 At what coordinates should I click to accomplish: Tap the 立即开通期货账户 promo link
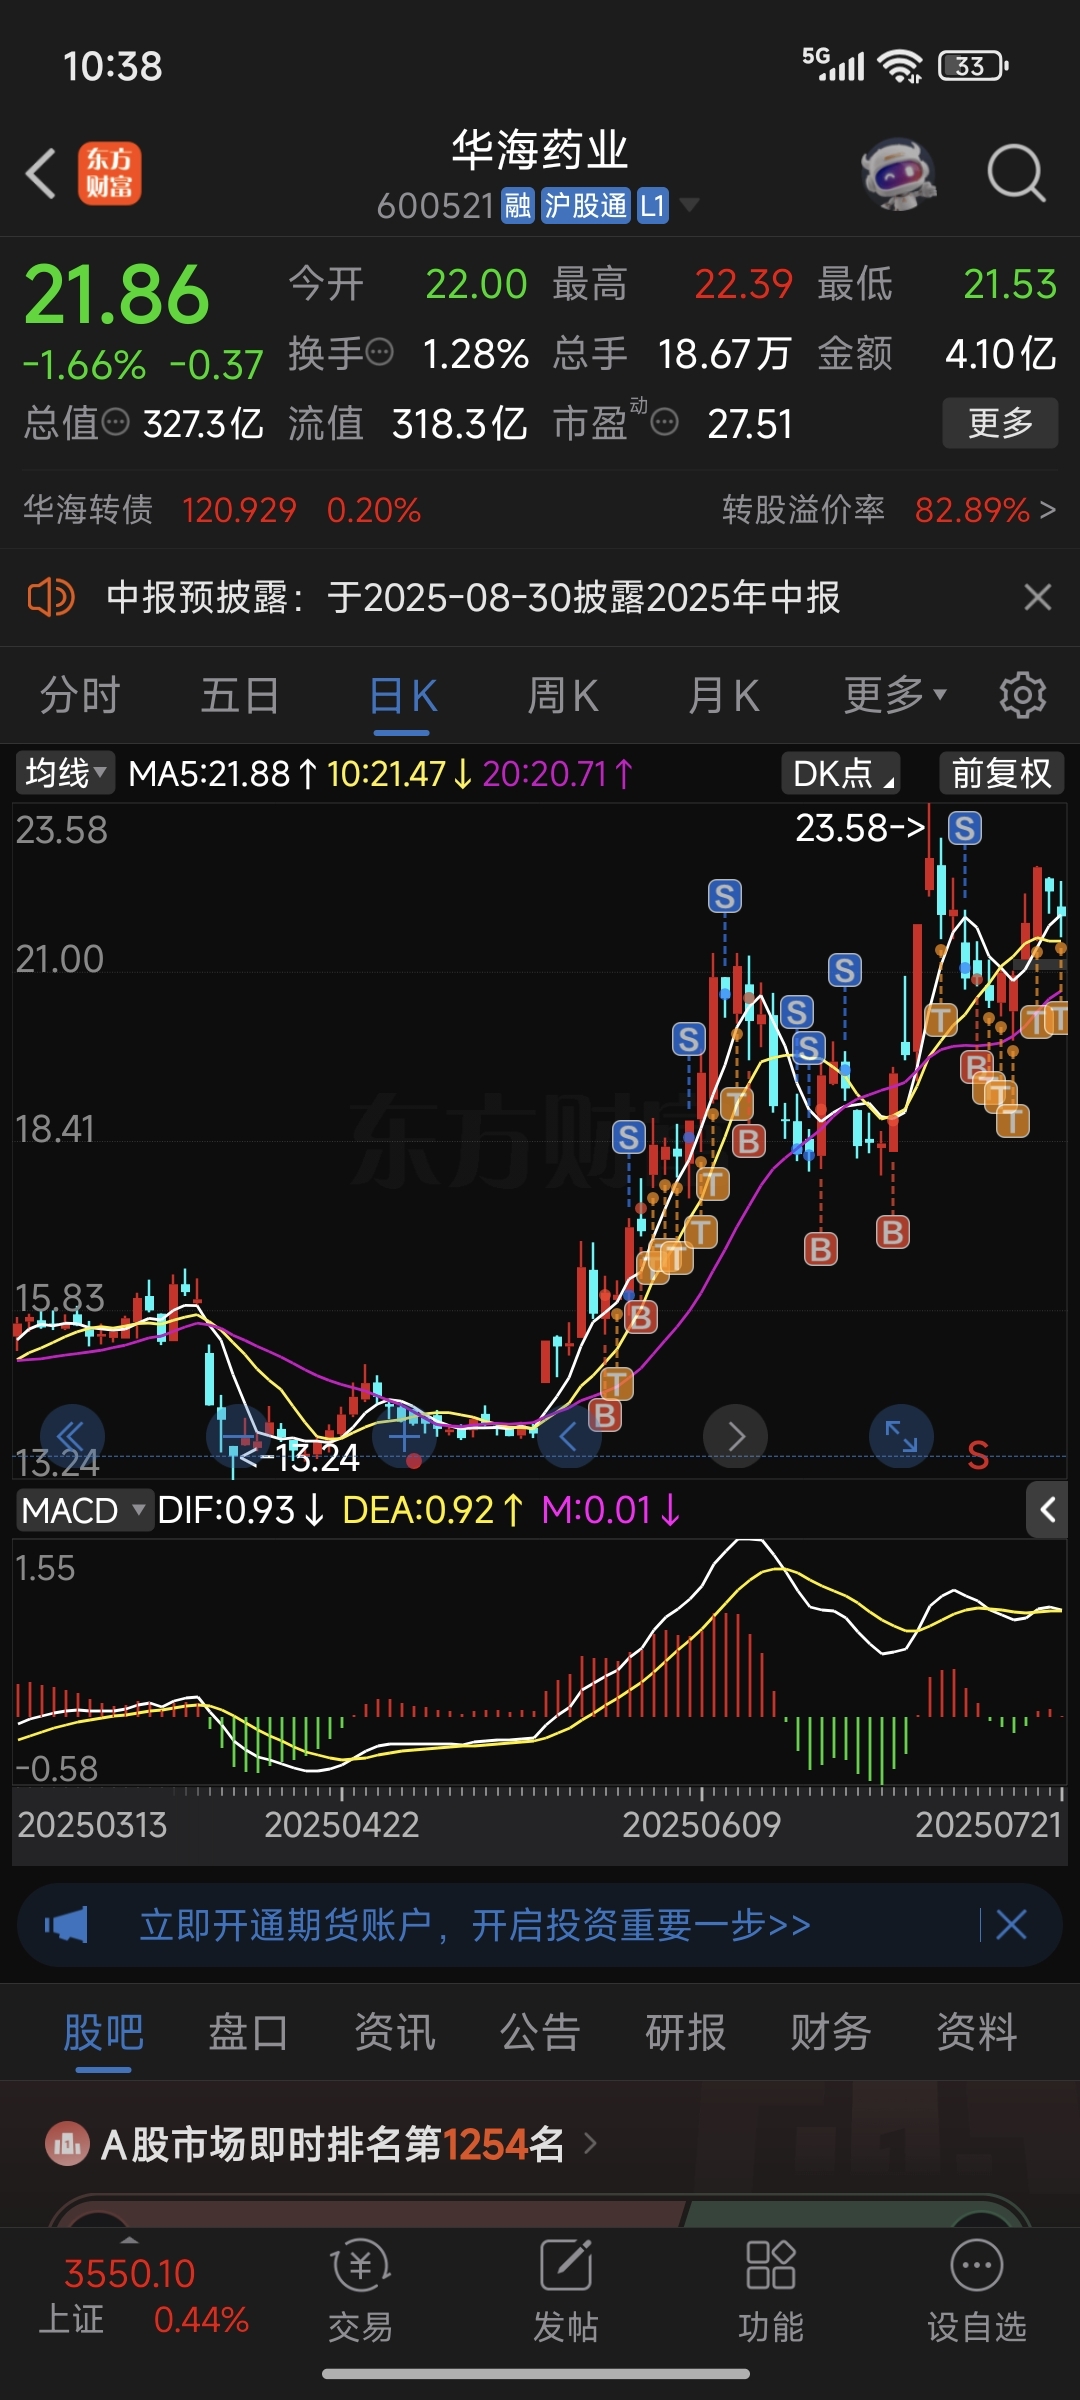pyautogui.click(x=476, y=1924)
